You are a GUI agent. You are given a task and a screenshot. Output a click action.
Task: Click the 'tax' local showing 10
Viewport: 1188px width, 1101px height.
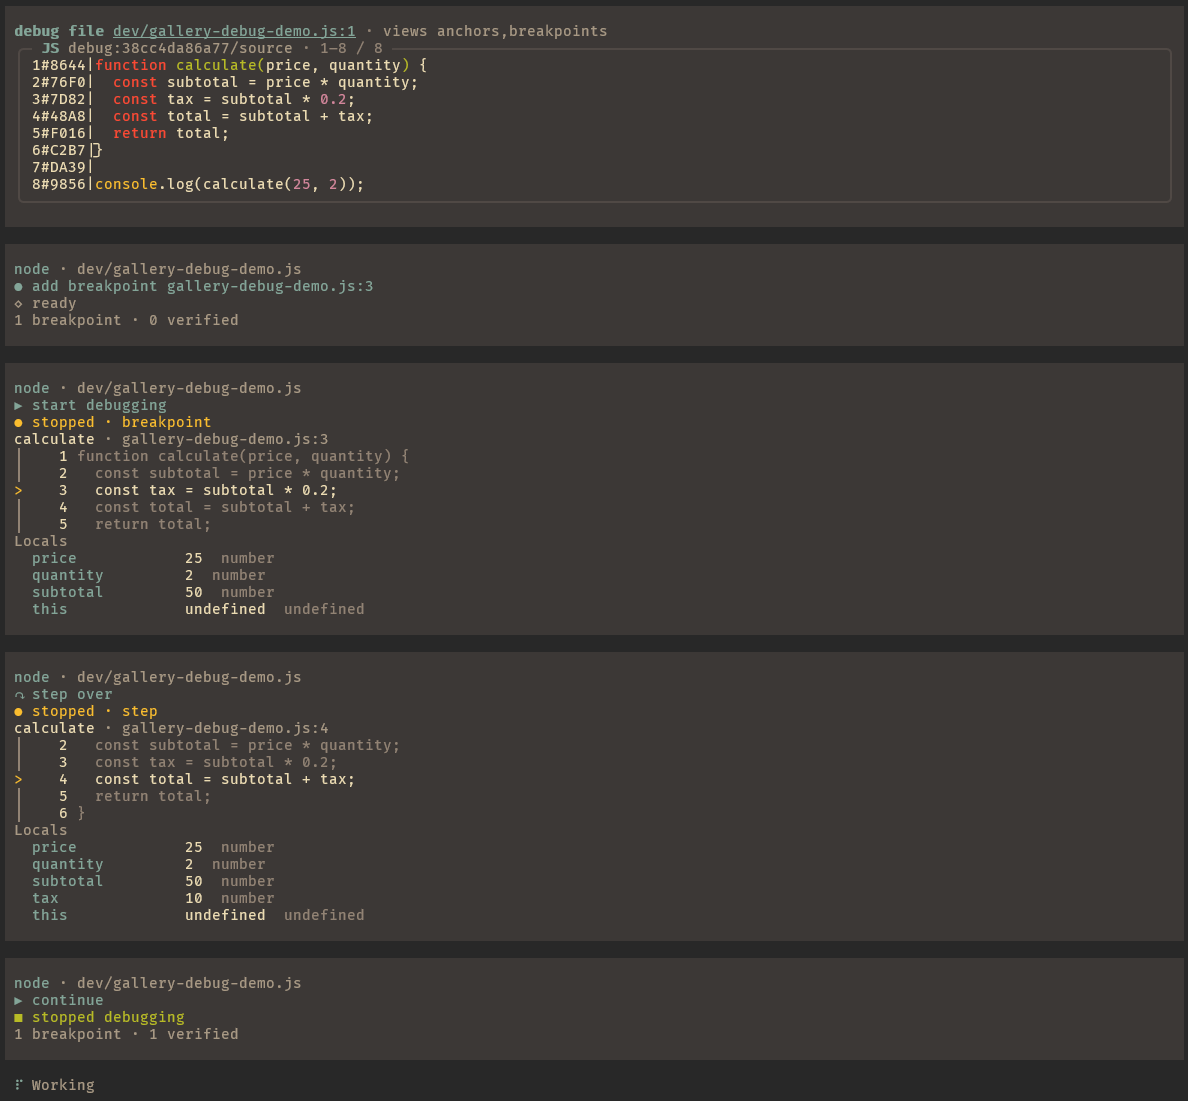[45, 899]
